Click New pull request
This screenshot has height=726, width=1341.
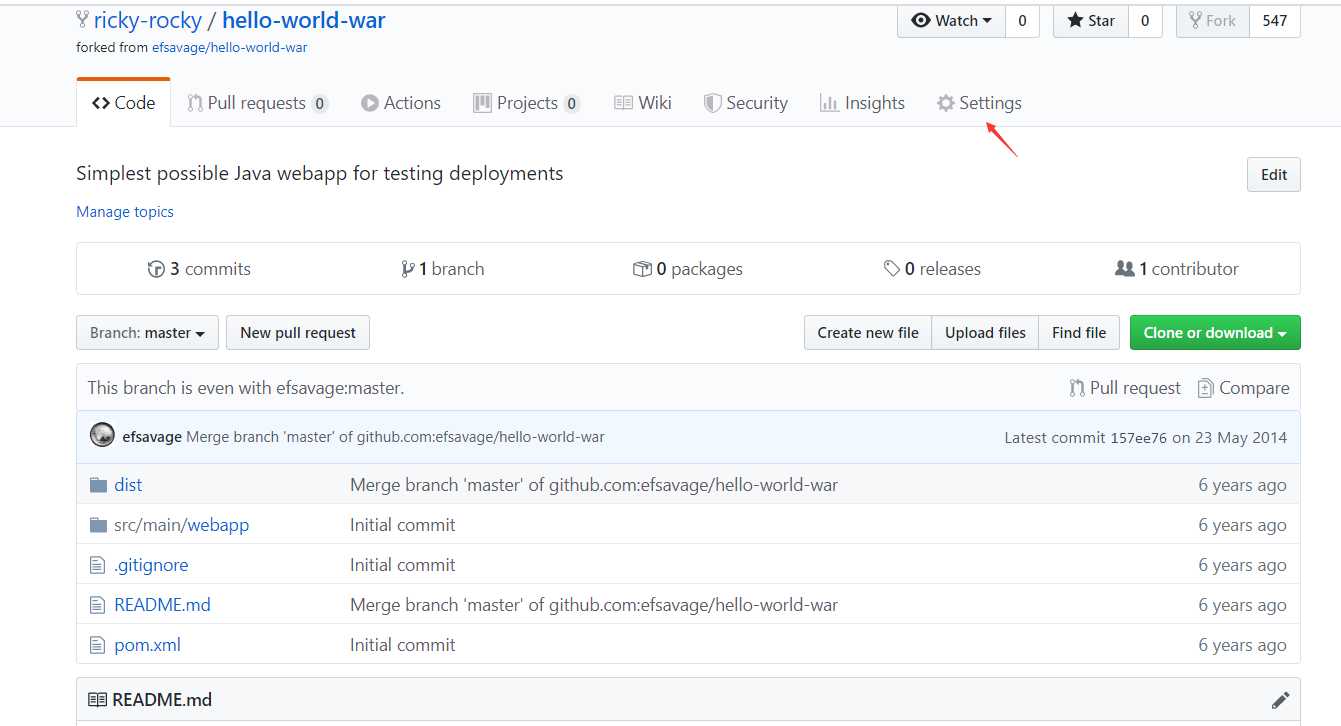pos(298,333)
